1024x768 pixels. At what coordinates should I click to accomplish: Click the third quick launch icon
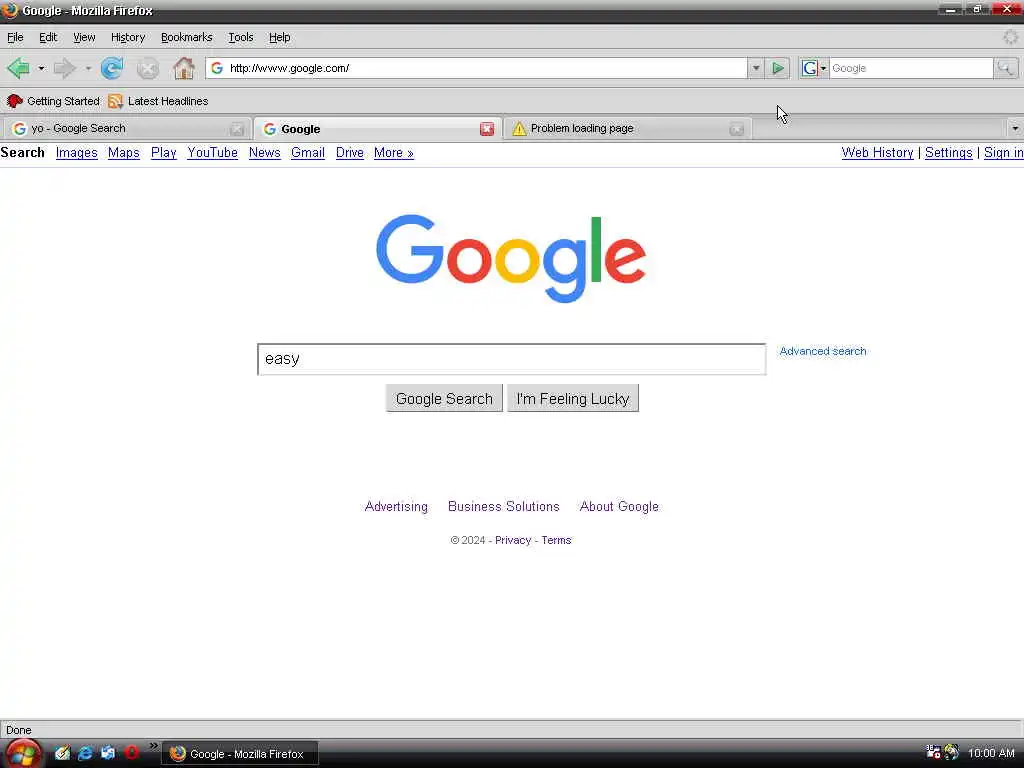click(108, 753)
